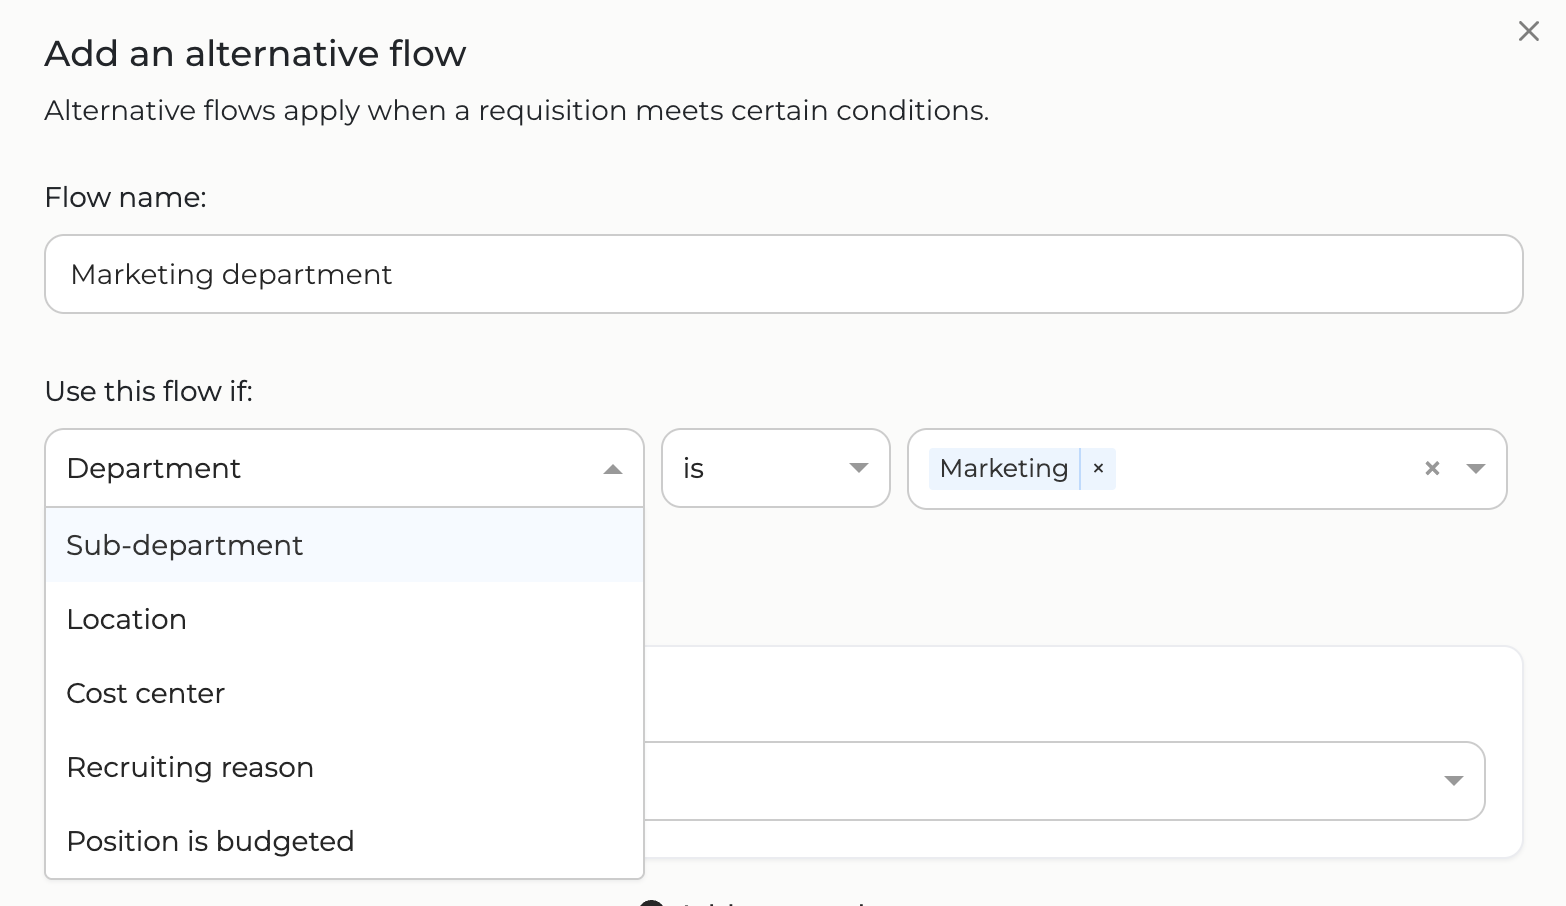
Task: Click the Flow name input field
Action: click(x=783, y=274)
